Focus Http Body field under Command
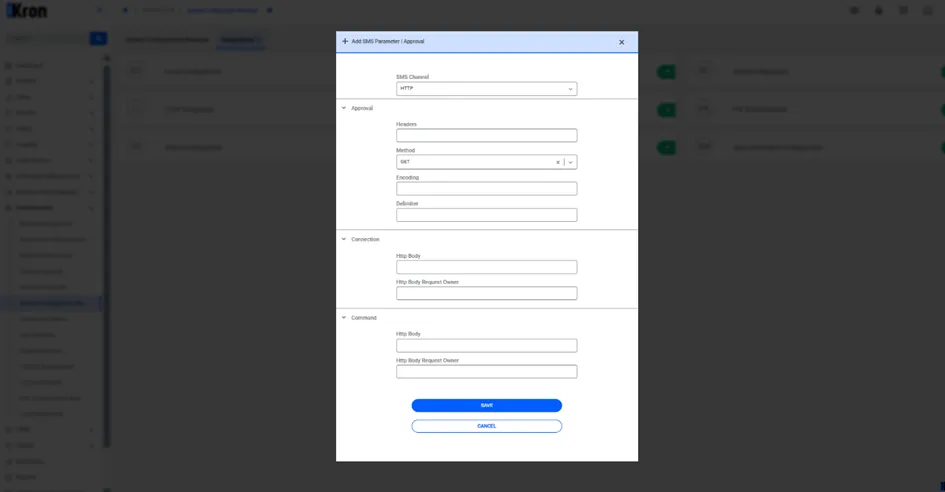 click(486, 345)
